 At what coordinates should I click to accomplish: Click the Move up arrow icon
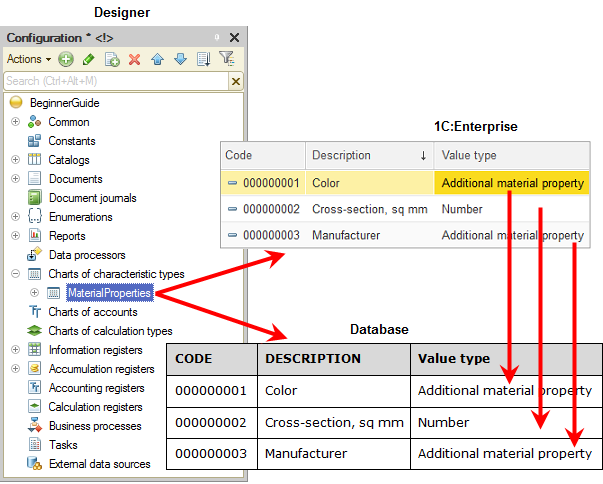tap(157, 60)
